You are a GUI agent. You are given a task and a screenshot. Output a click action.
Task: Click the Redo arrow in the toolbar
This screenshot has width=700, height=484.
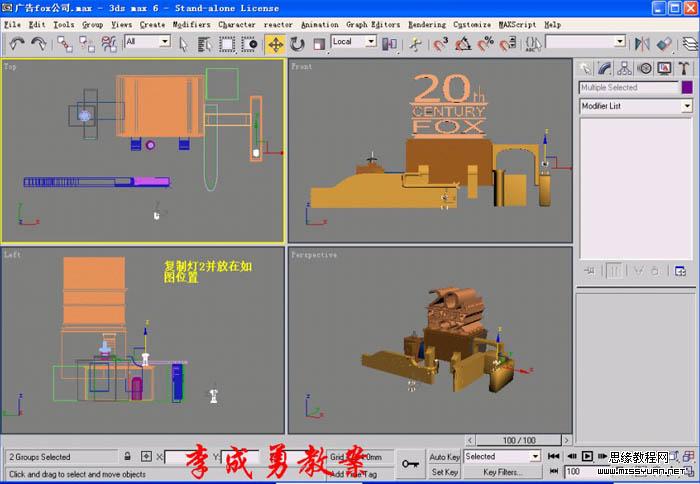[x=39, y=44]
